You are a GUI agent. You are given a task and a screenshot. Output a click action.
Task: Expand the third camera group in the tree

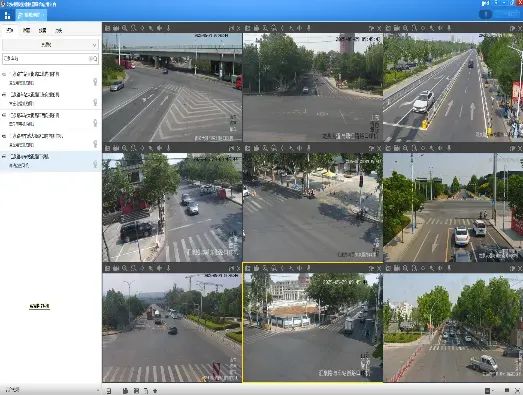4,115
